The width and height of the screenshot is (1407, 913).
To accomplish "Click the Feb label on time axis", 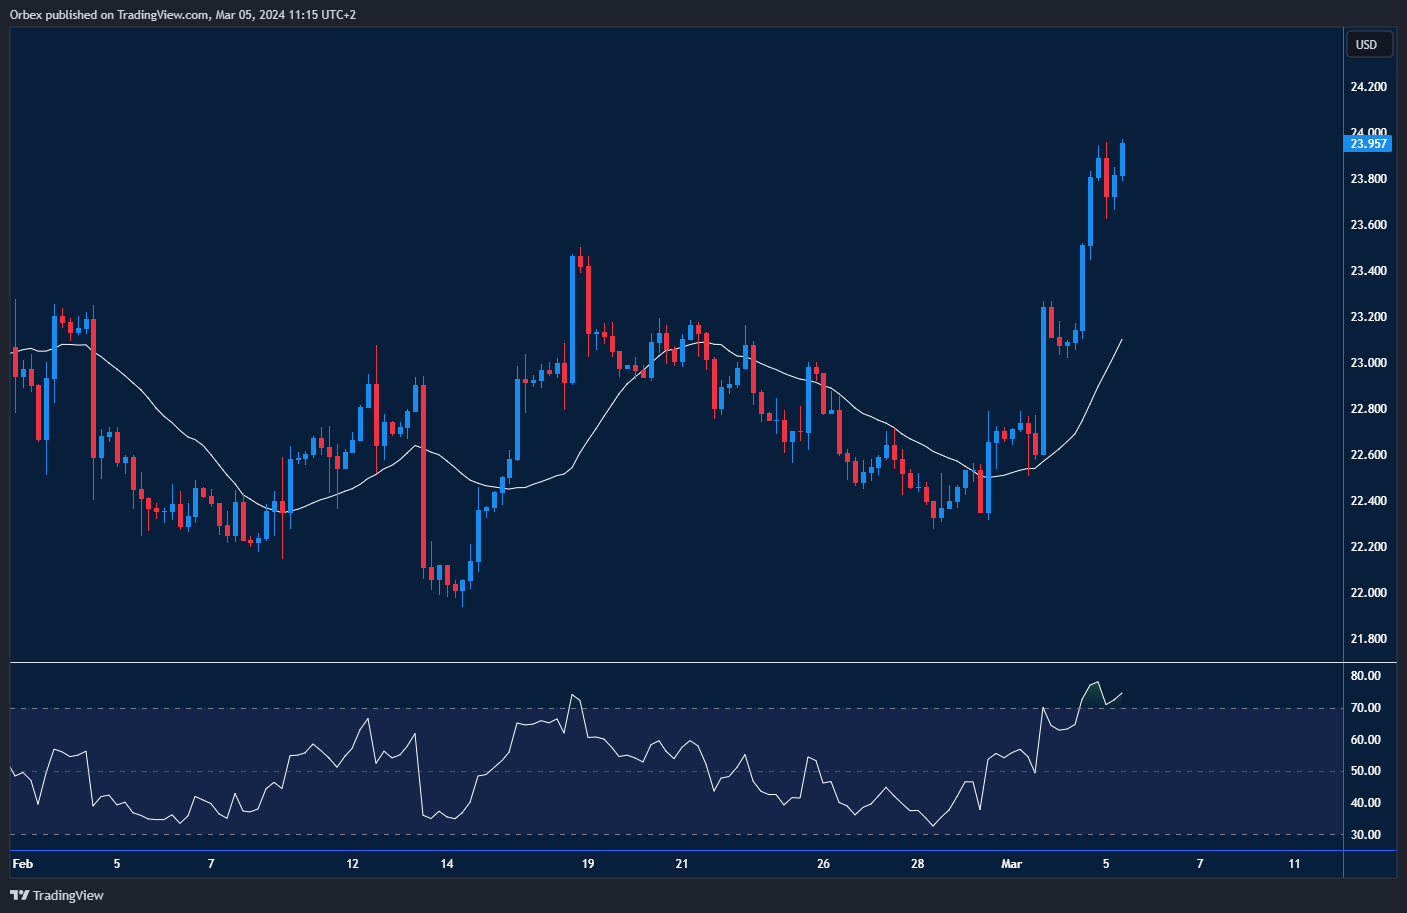I will 22,864.
